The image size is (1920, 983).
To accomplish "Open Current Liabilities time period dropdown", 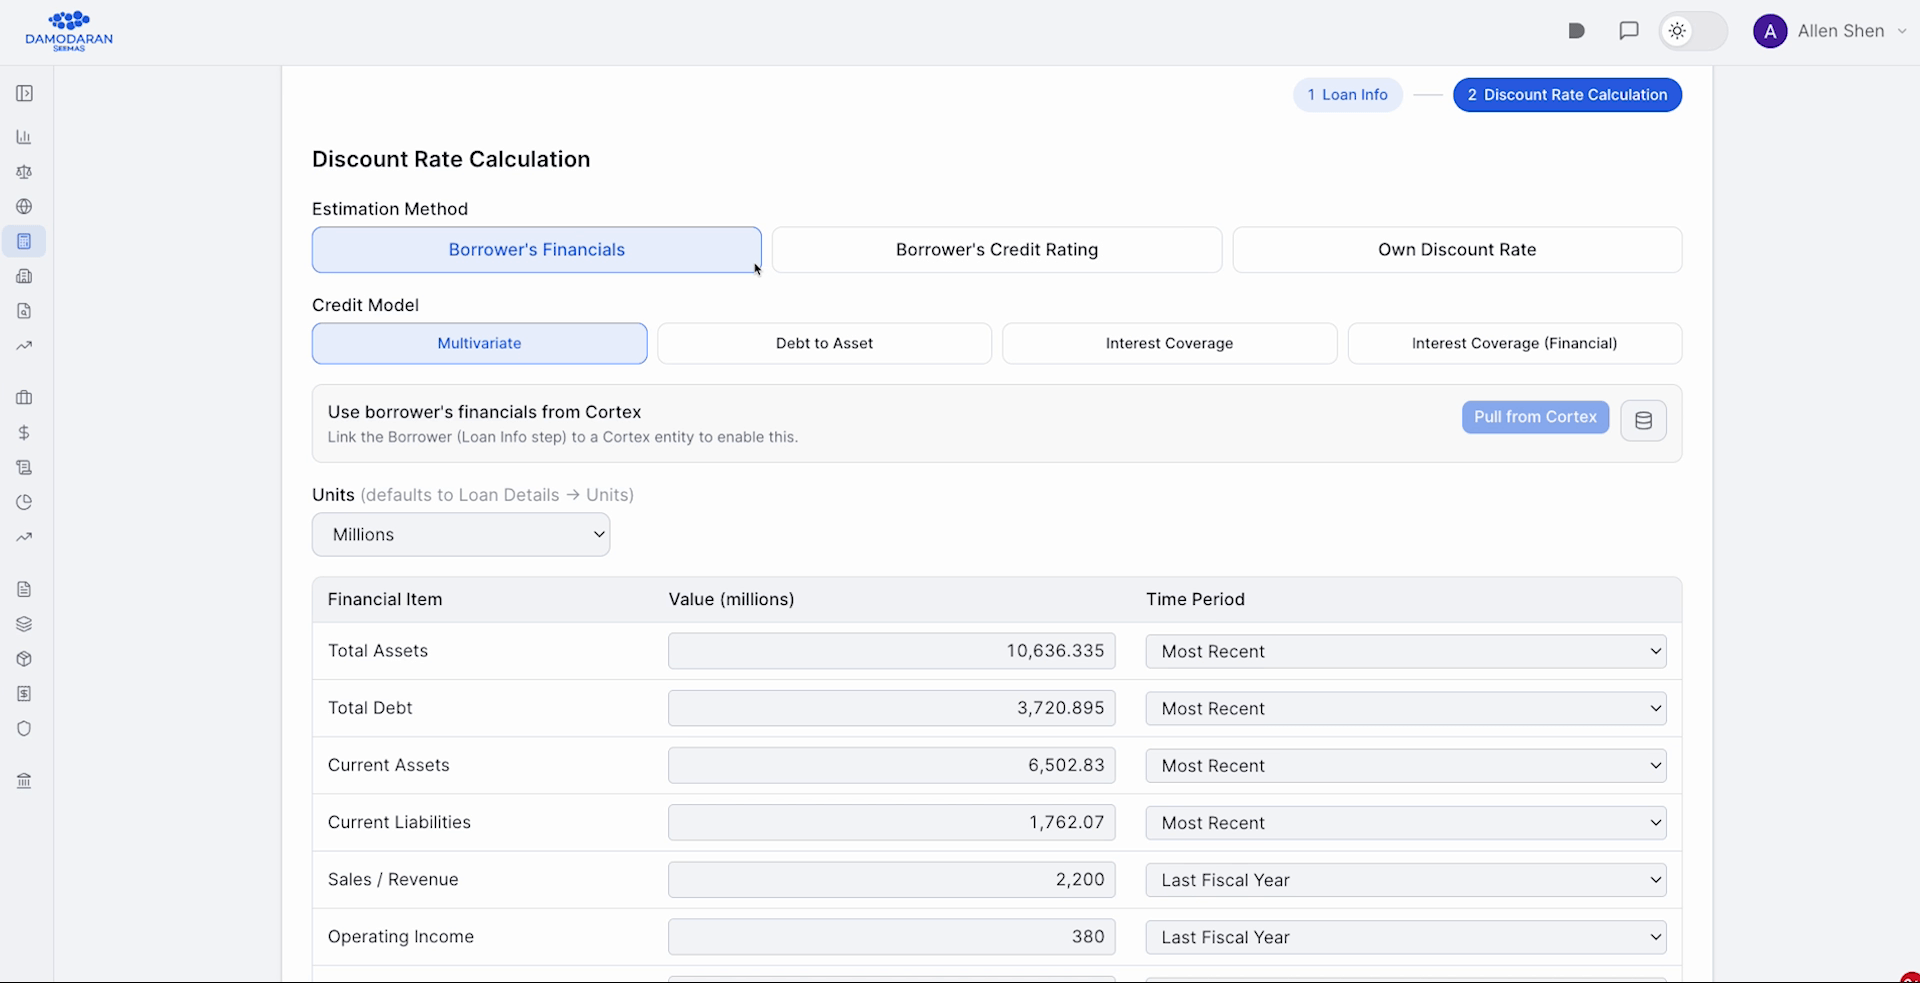I will tap(1406, 823).
